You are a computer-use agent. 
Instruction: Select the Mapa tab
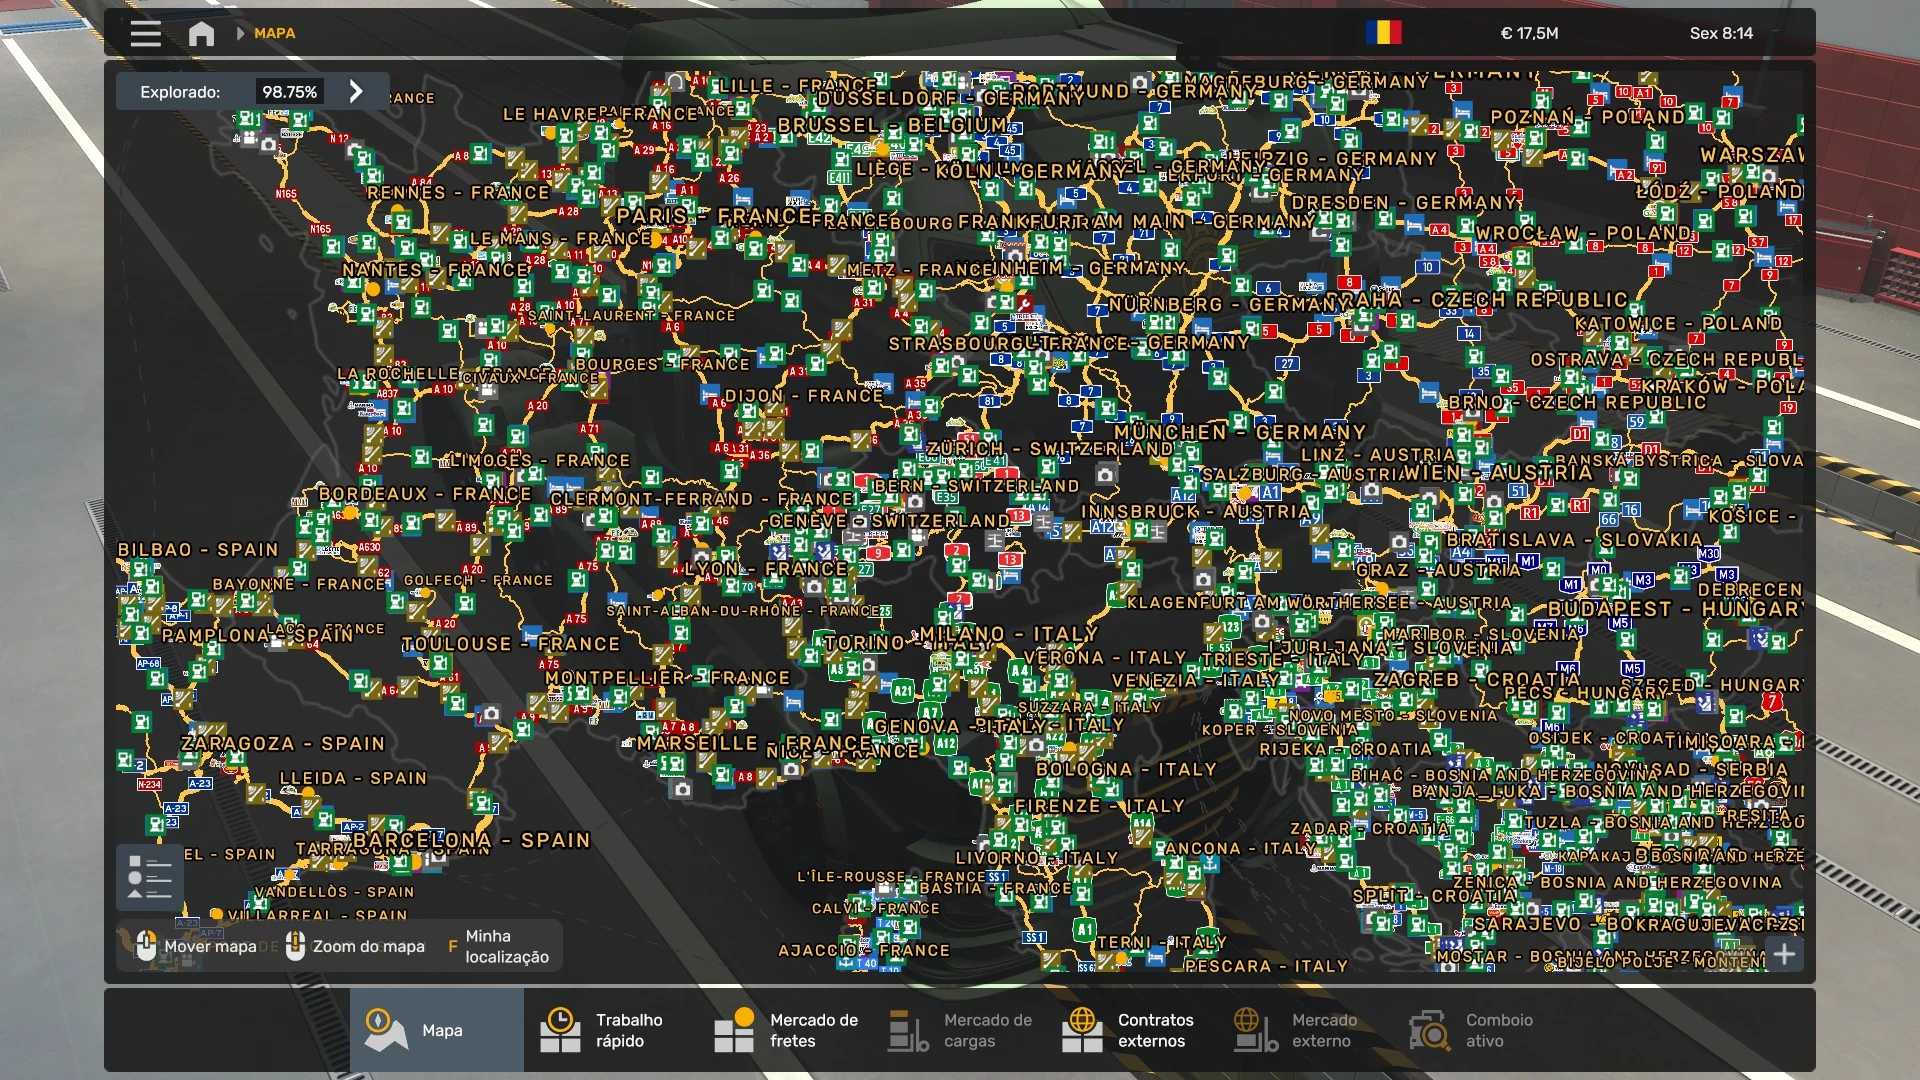436,1030
